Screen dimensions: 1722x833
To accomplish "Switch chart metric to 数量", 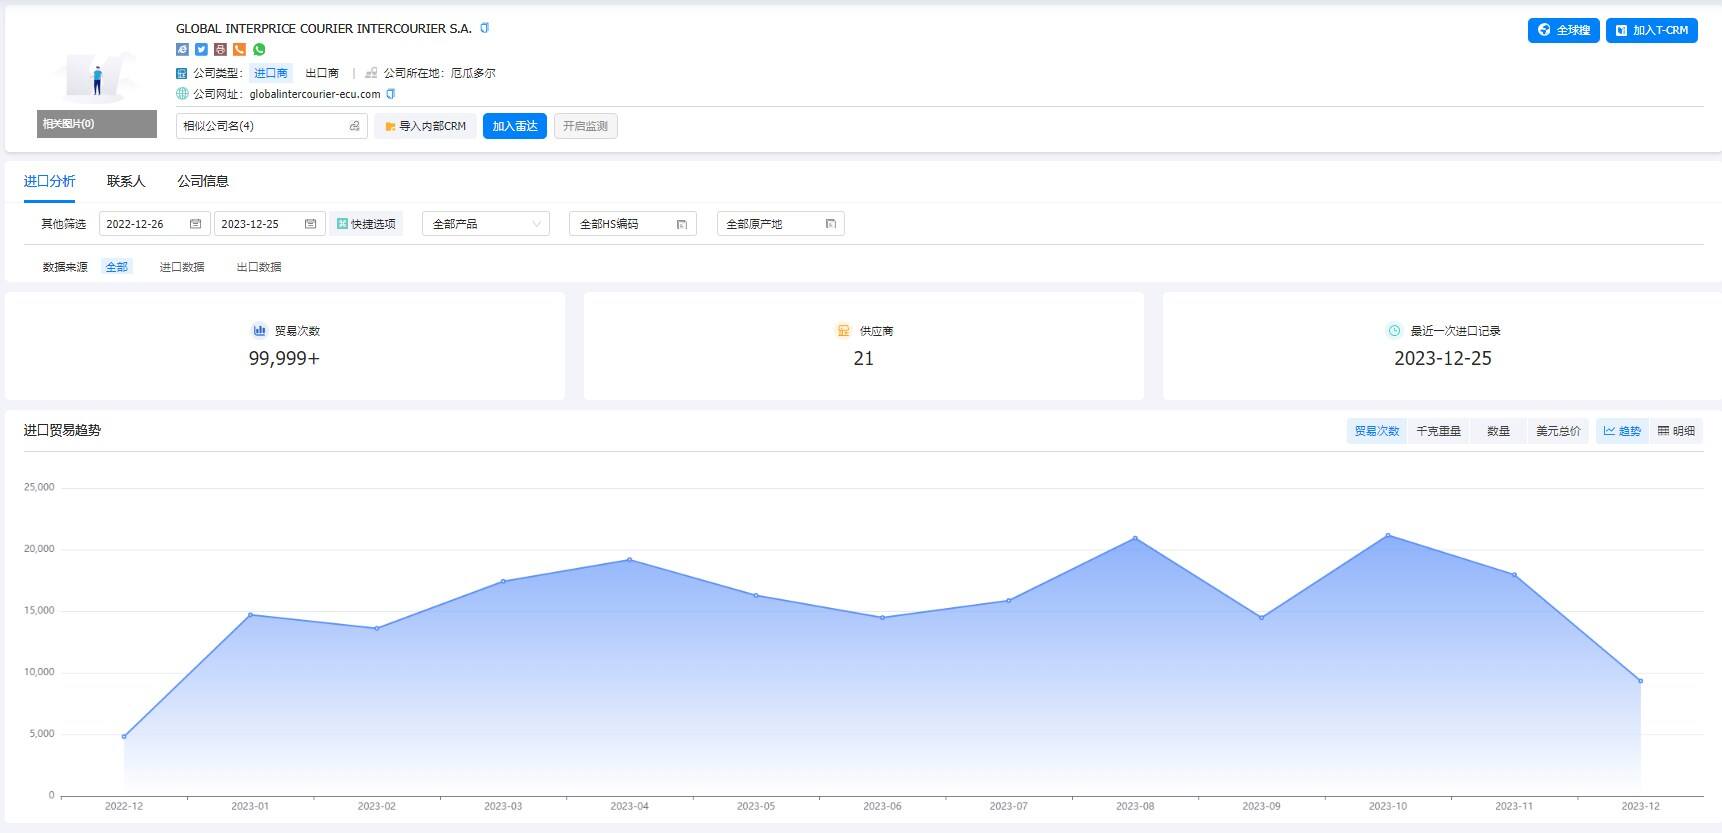I will 1498,431.
